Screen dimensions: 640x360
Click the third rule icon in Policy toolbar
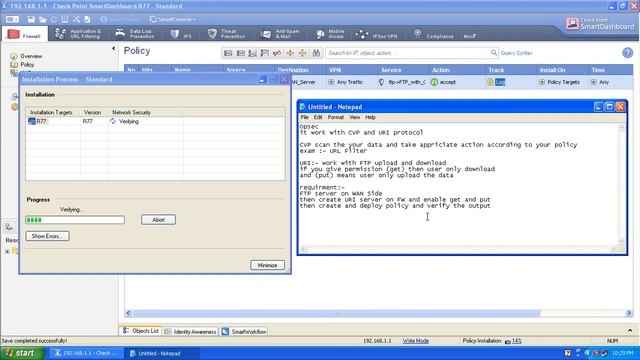253,53
